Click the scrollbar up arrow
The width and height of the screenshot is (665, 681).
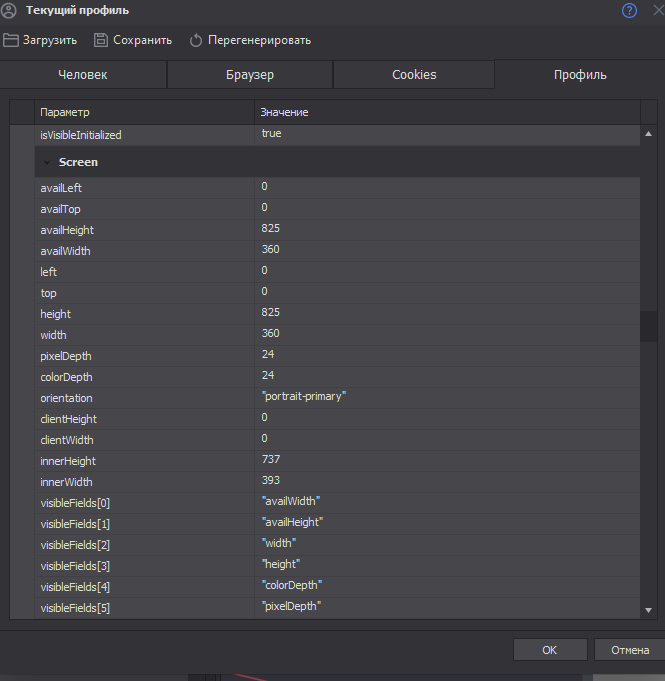point(648,134)
